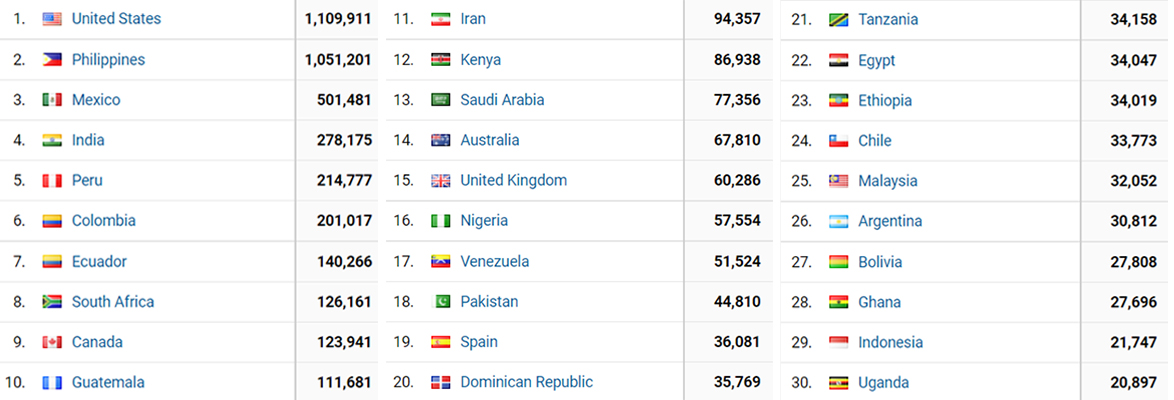Screen dimensions: 1174x400
Task: Click the Kenya flag icon
Action: coord(441,60)
